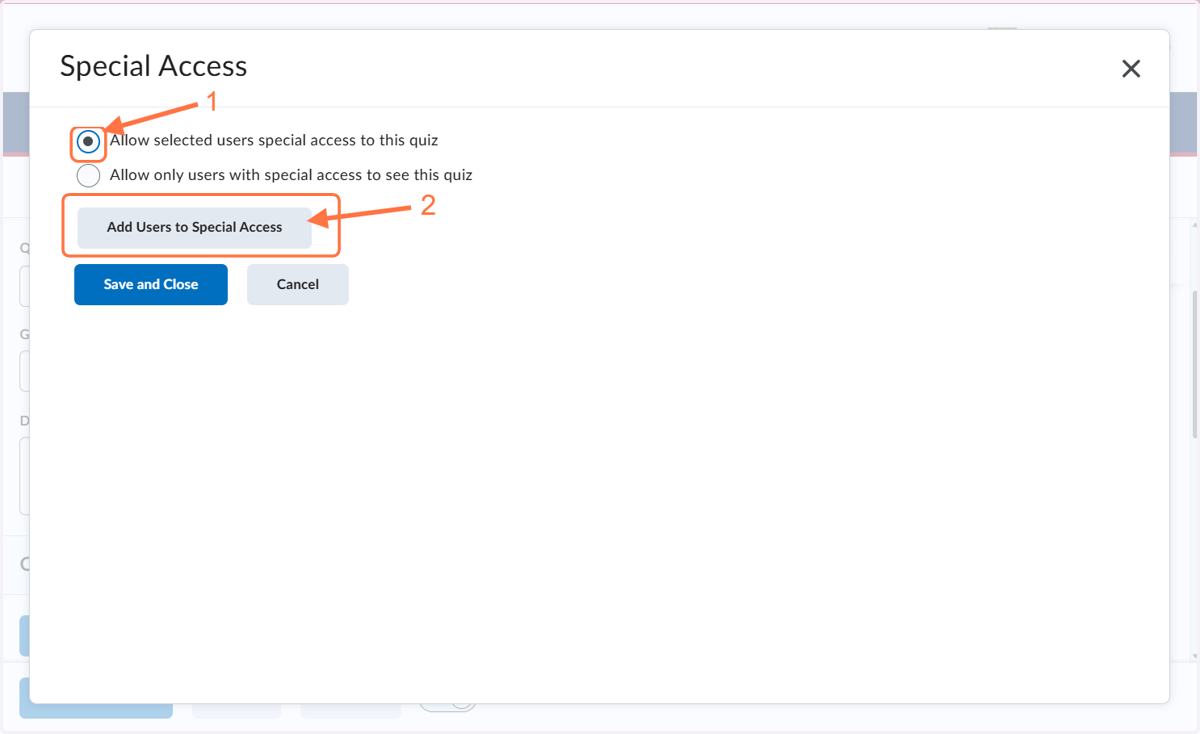Screen dimensions: 1200x734
Task: Cancel the Special Access dialog
Action: pyautogui.click(x=298, y=284)
